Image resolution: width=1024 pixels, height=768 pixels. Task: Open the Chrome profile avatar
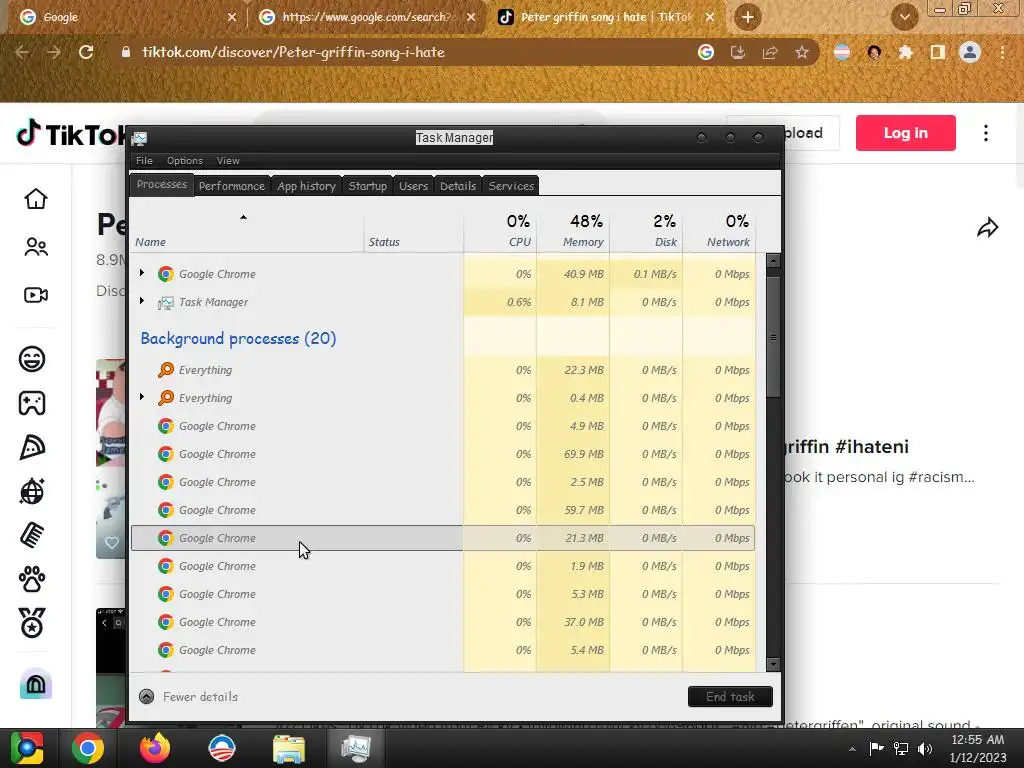click(x=970, y=52)
